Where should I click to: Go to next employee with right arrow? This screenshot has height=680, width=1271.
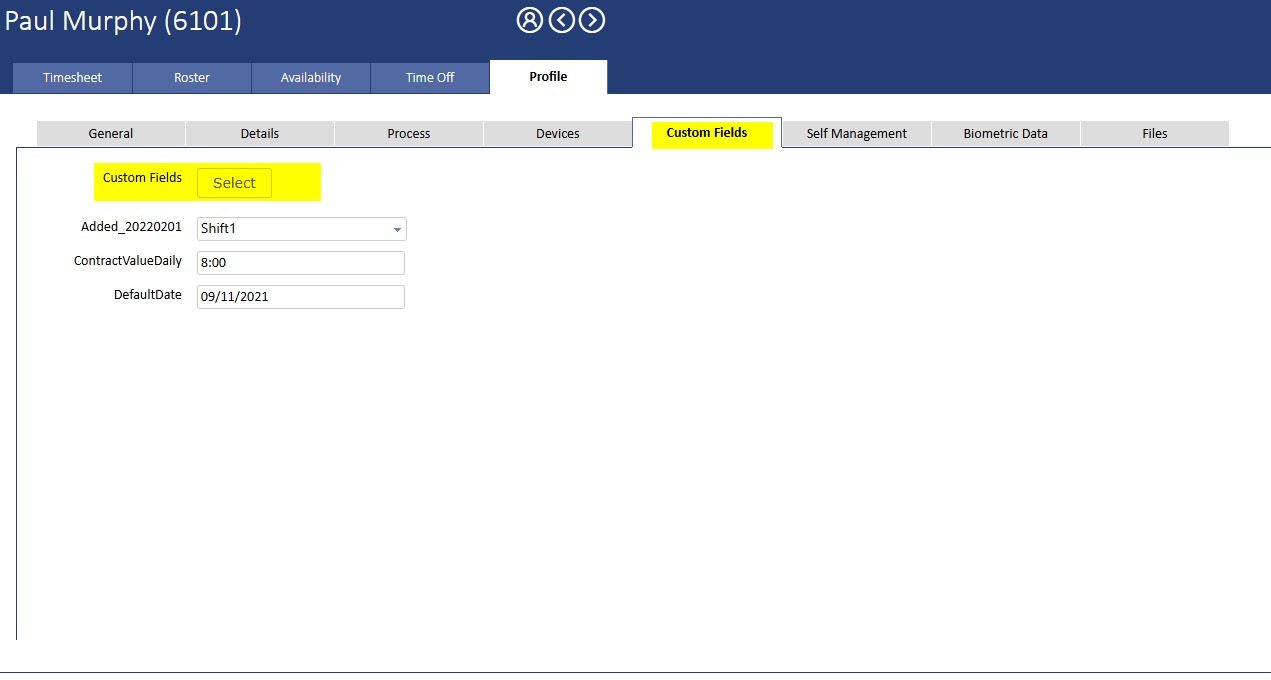[x=592, y=20]
